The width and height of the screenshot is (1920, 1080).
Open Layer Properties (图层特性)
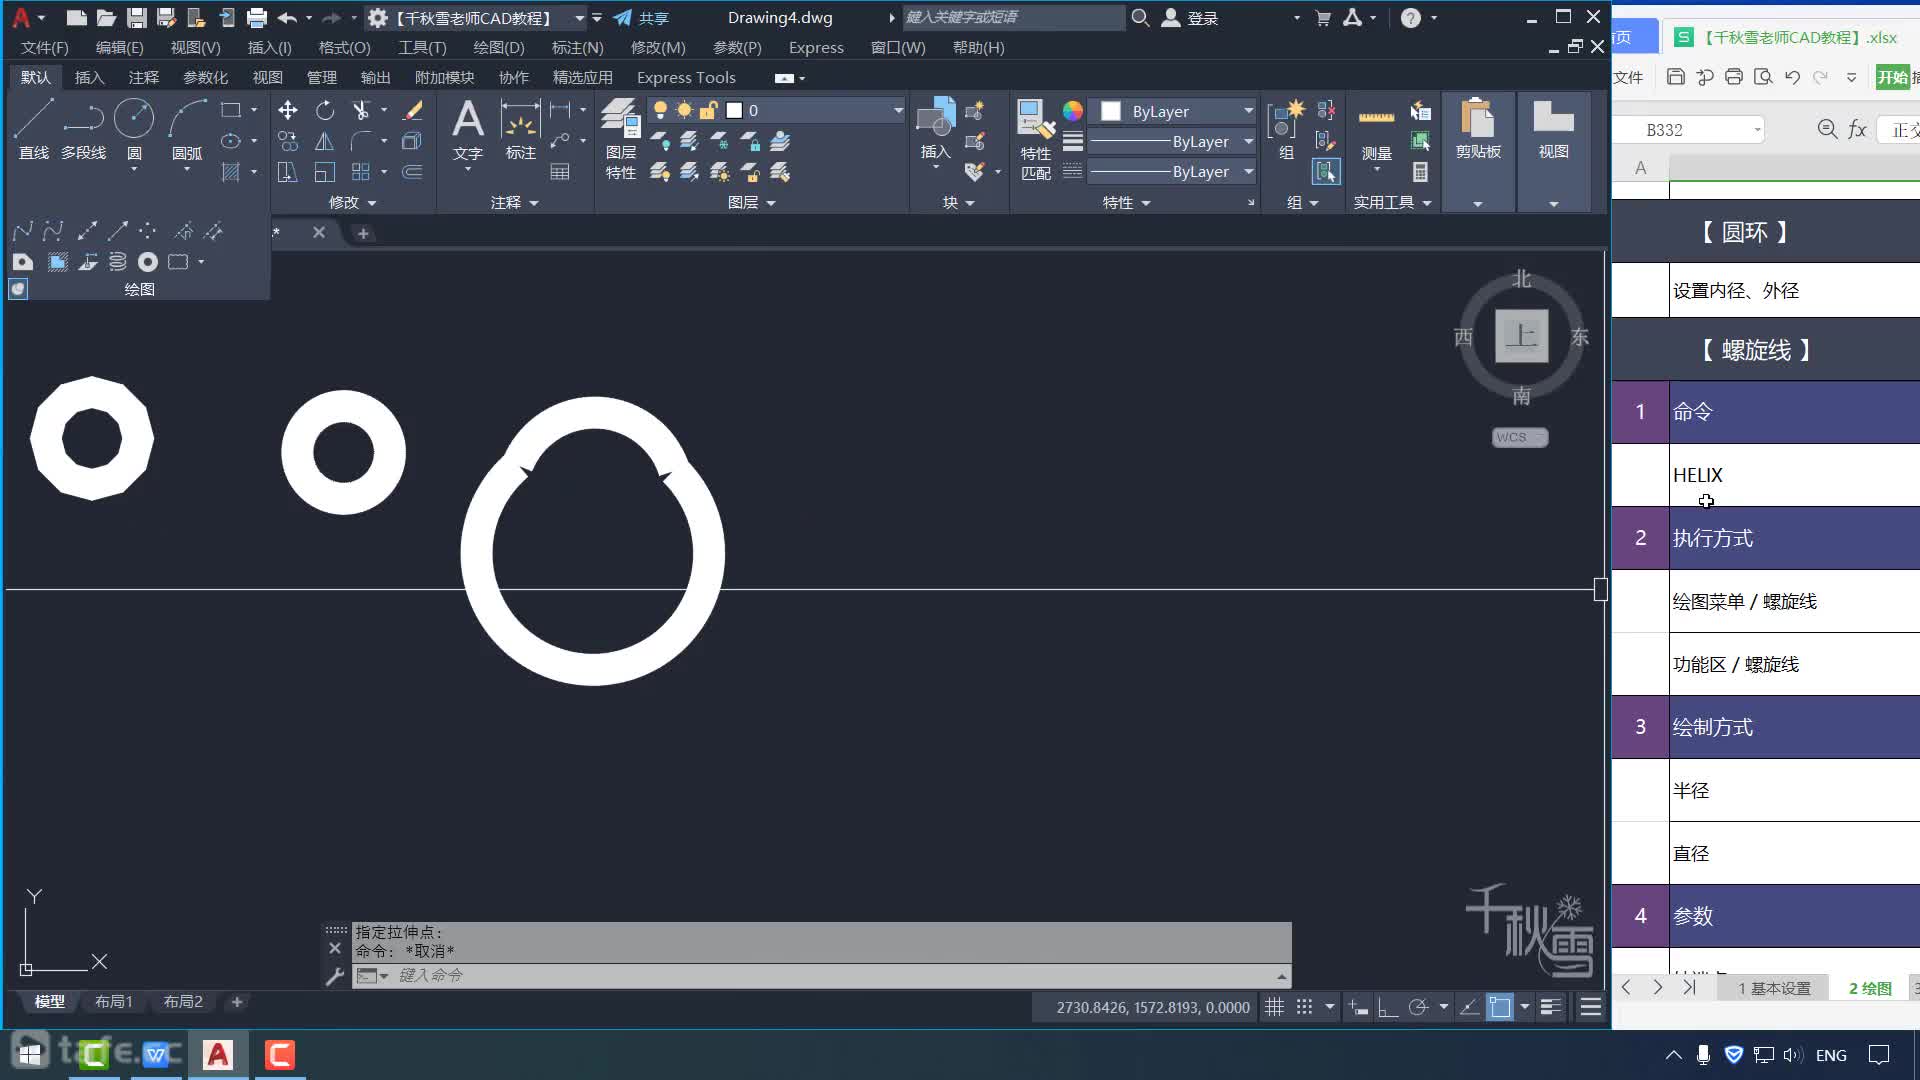pos(621,139)
